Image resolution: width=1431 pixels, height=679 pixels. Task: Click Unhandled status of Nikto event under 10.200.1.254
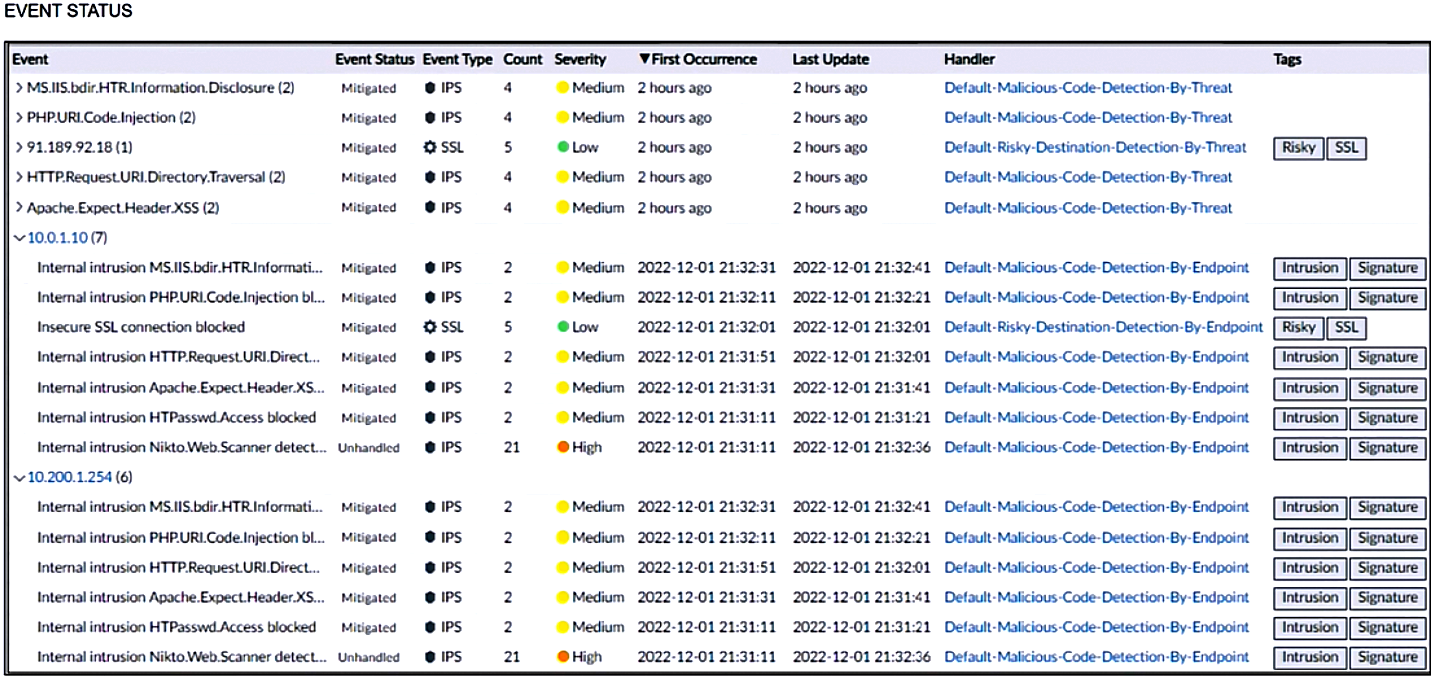point(368,658)
